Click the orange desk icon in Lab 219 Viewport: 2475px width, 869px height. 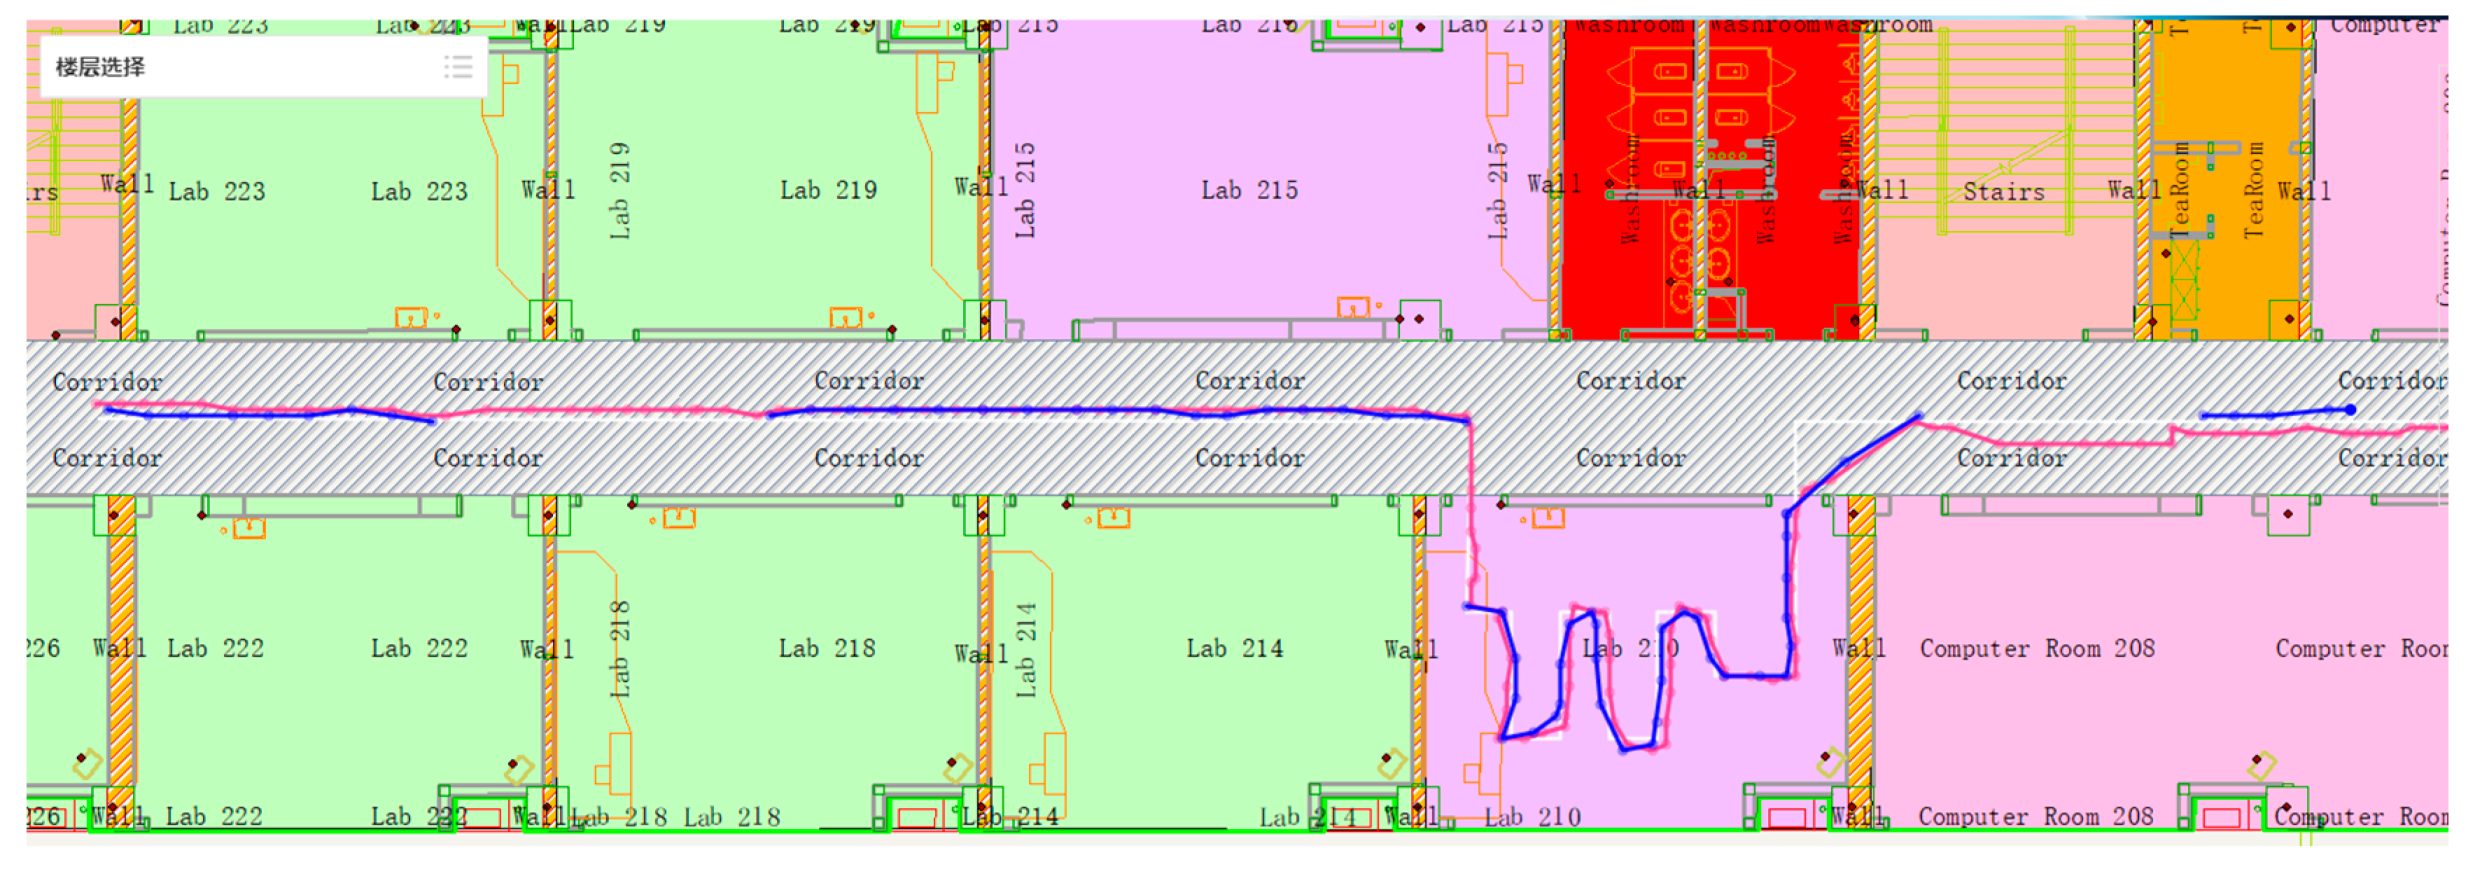pyautogui.click(x=845, y=318)
